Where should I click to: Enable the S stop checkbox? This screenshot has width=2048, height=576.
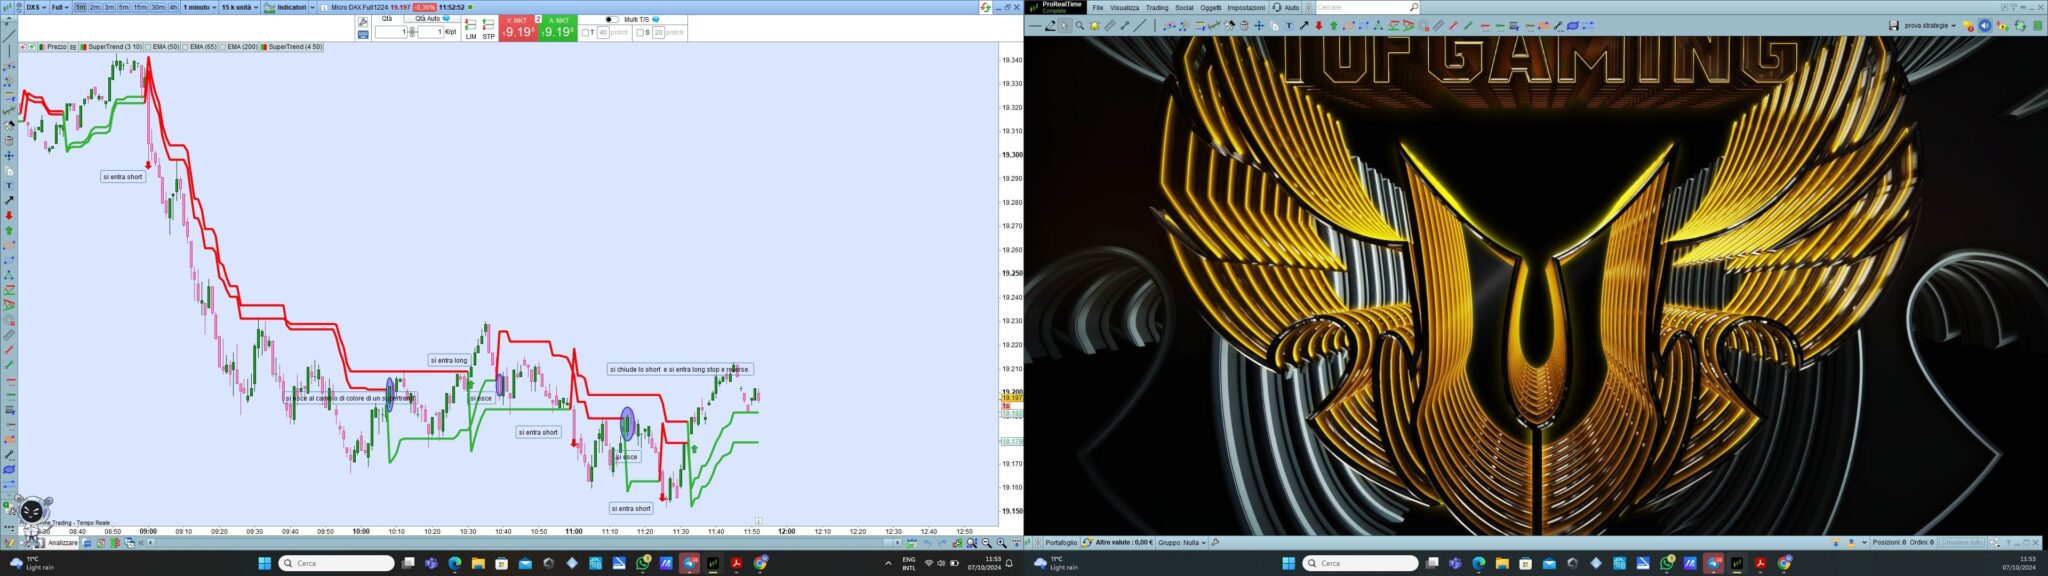[x=640, y=32]
